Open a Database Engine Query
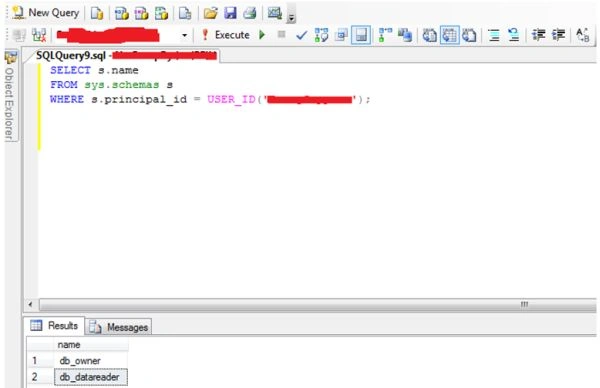600x388 pixels. pos(97,13)
